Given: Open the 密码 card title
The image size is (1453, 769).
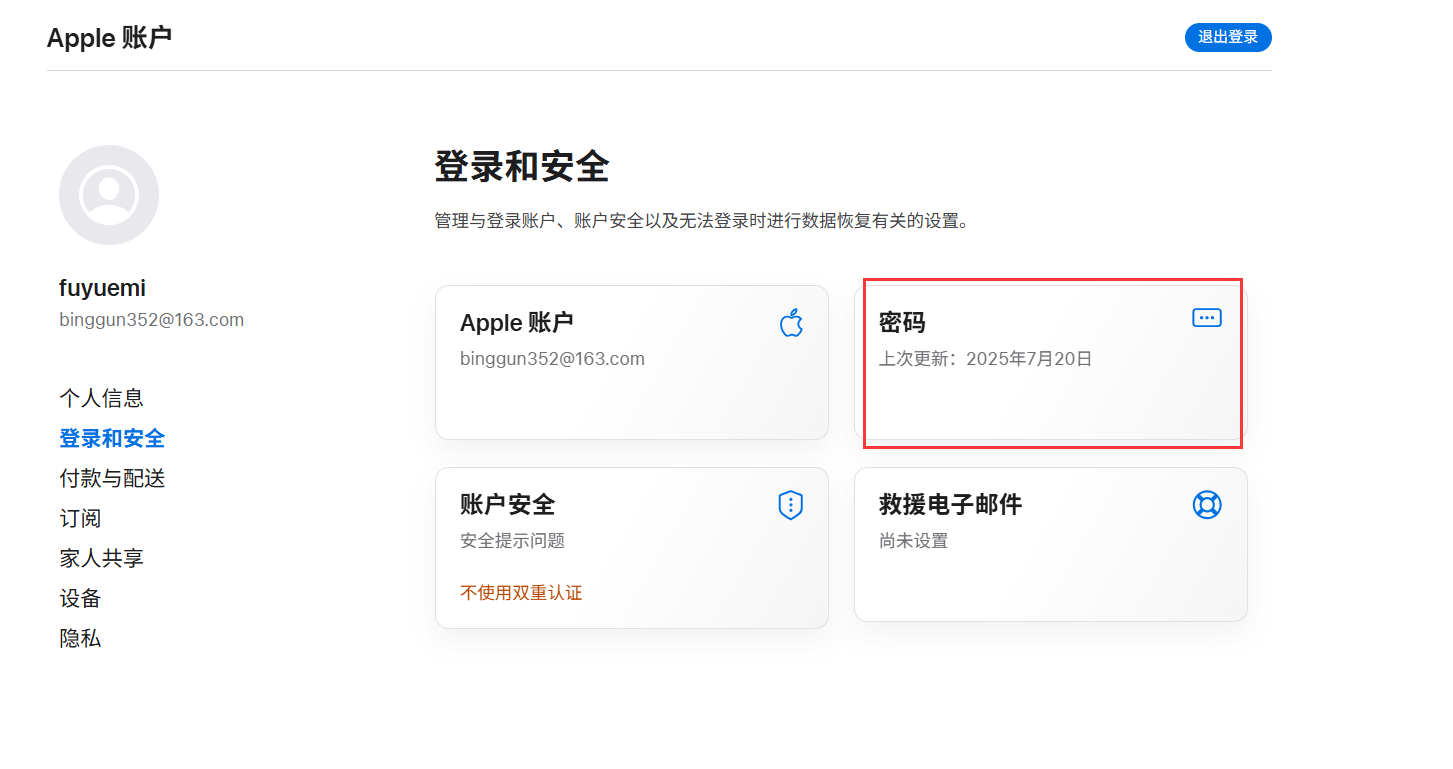Looking at the screenshot, I should tap(902, 323).
